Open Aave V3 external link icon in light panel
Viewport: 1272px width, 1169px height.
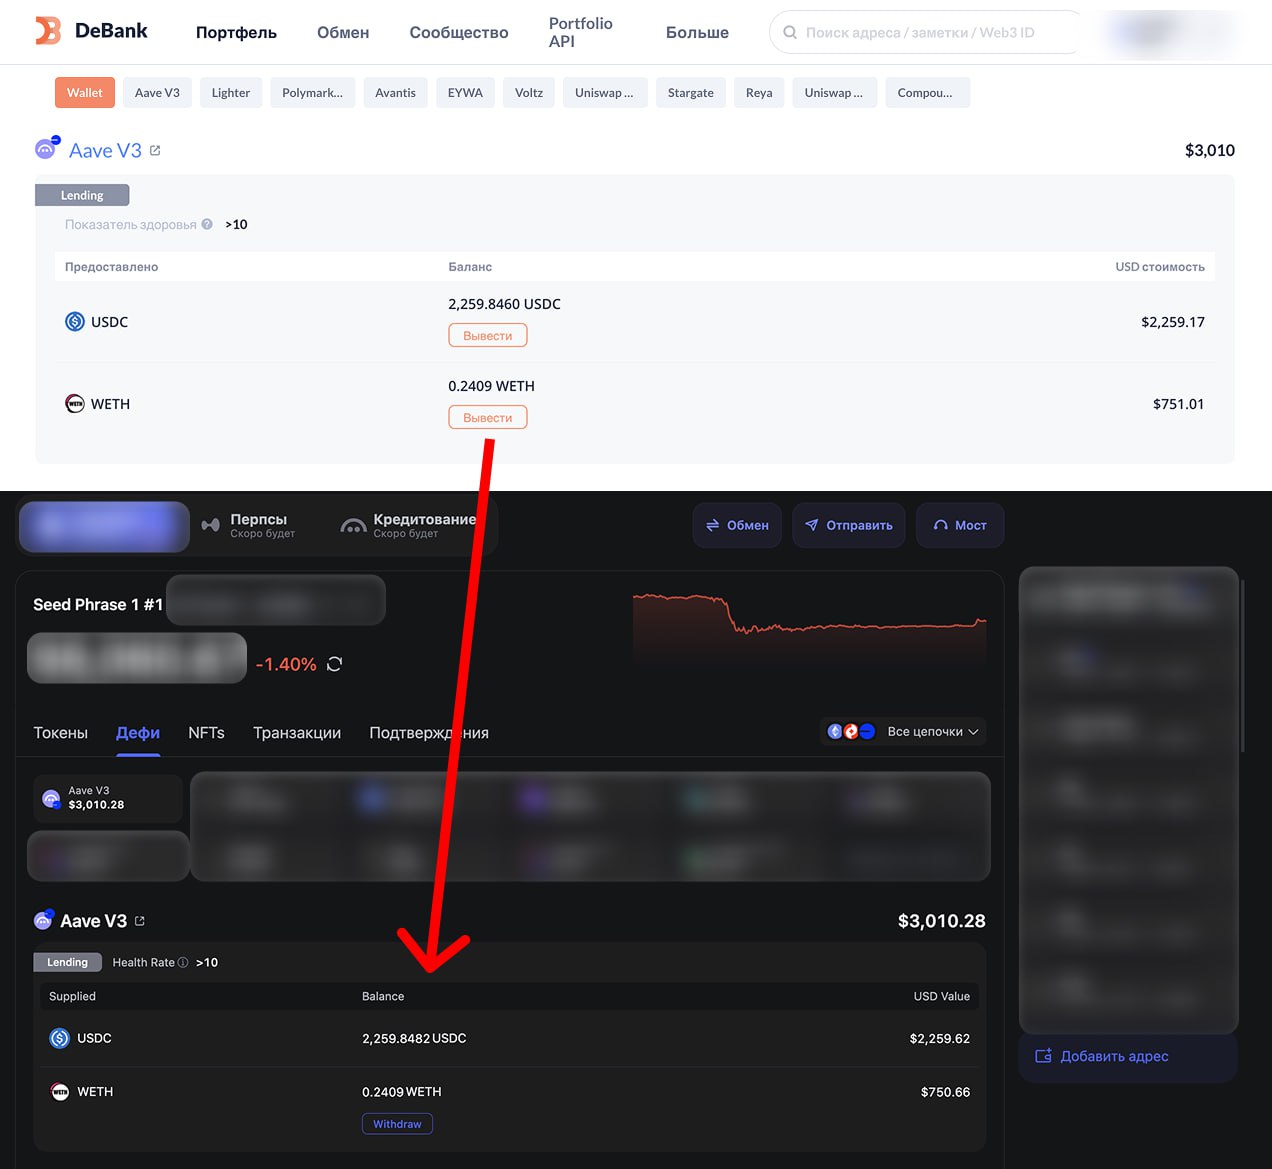[x=155, y=151]
